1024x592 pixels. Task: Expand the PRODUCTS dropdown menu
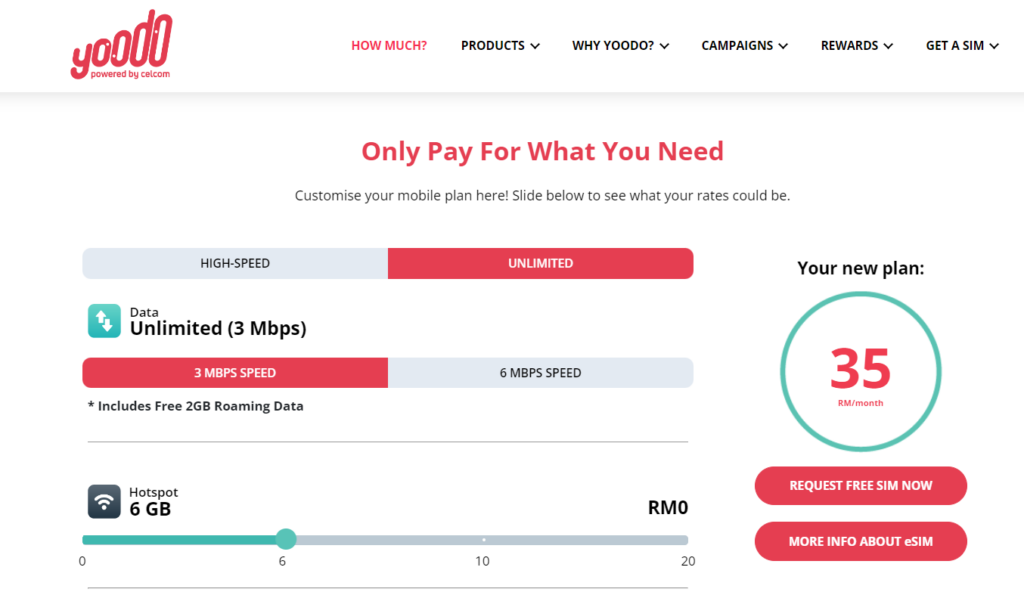[500, 46]
